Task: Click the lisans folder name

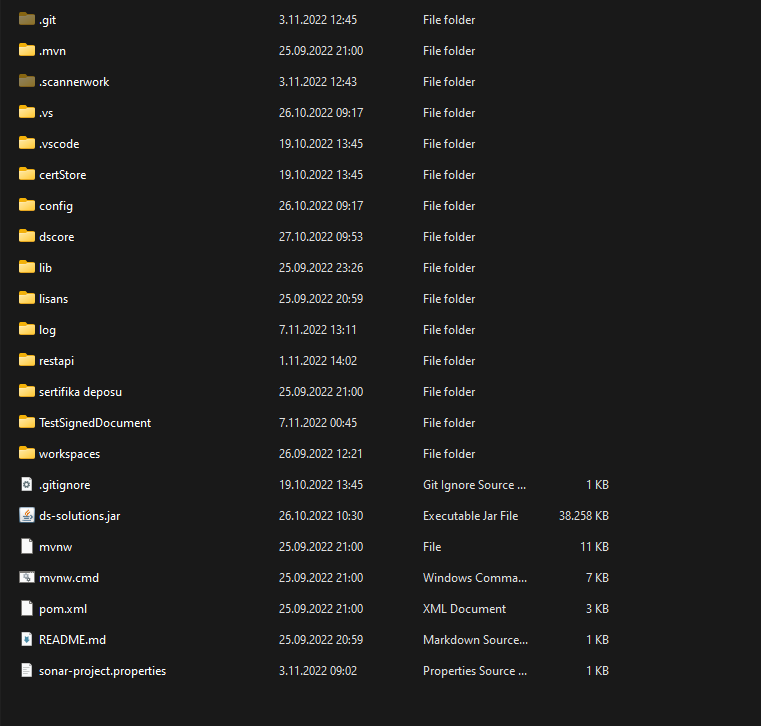Action: point(53,299)
